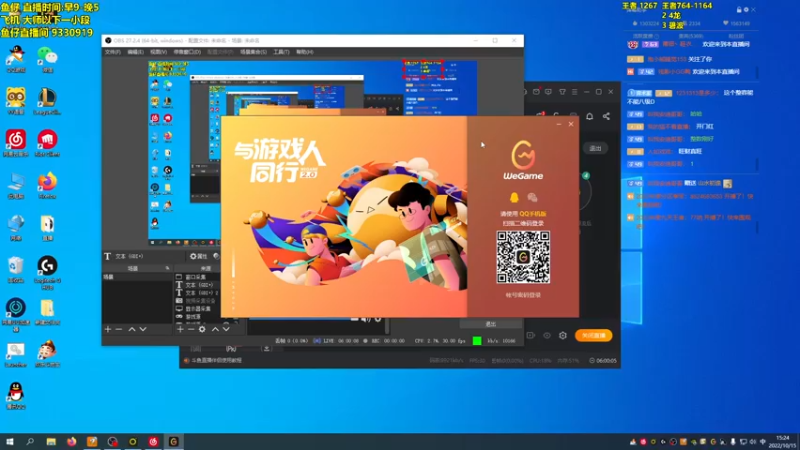Viewport: 800px width, 450px height.
Task: Select the scene entry in Scenes list
Action: (x=137, y=277)
